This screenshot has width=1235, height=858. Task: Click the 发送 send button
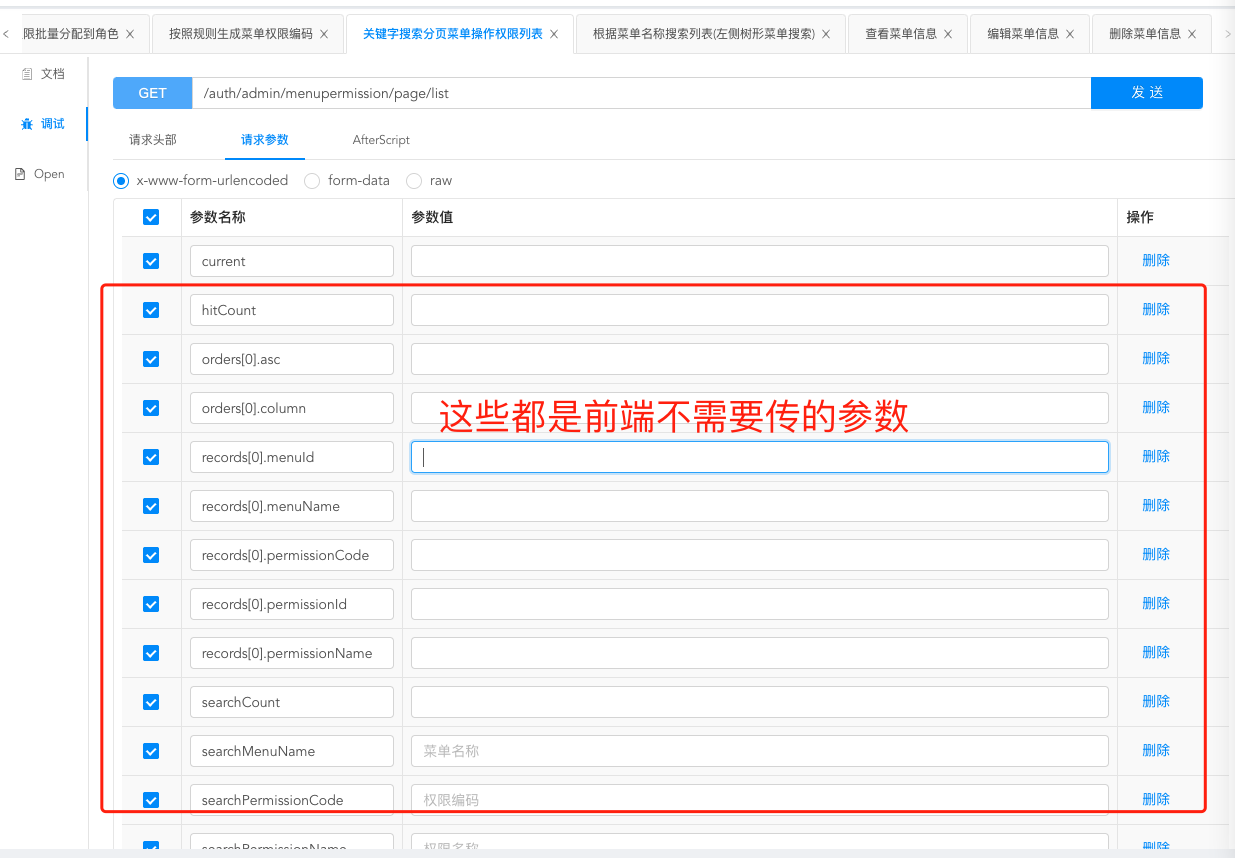(1146, 92)
